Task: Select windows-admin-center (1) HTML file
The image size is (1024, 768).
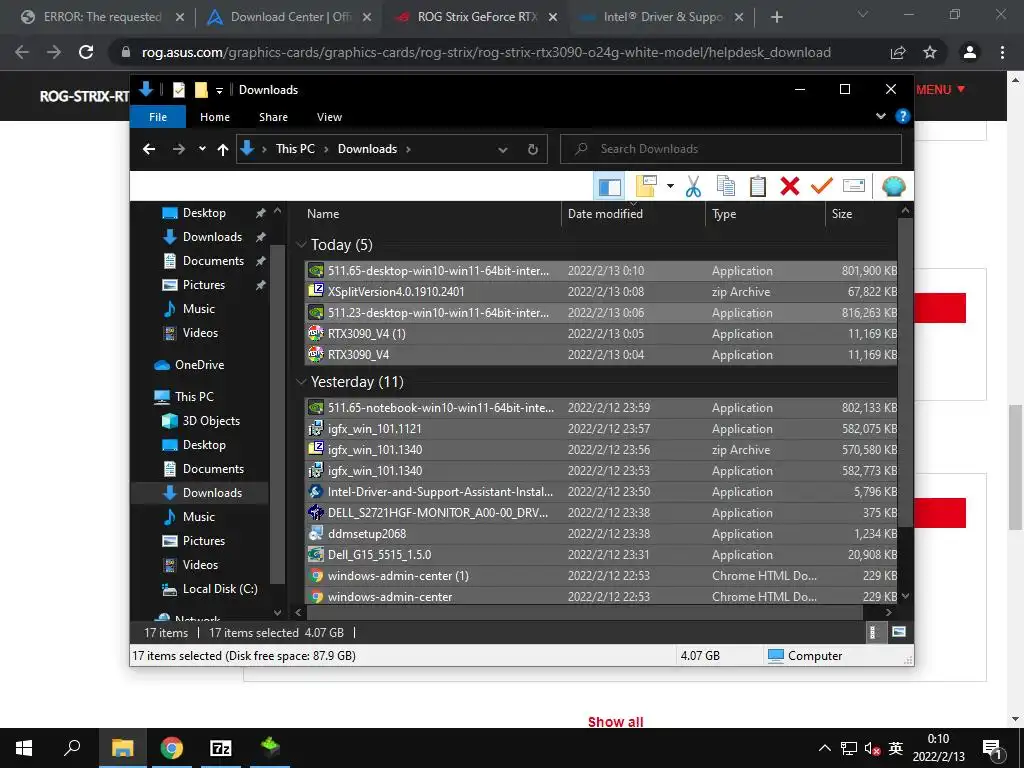Action: point(601,575)
